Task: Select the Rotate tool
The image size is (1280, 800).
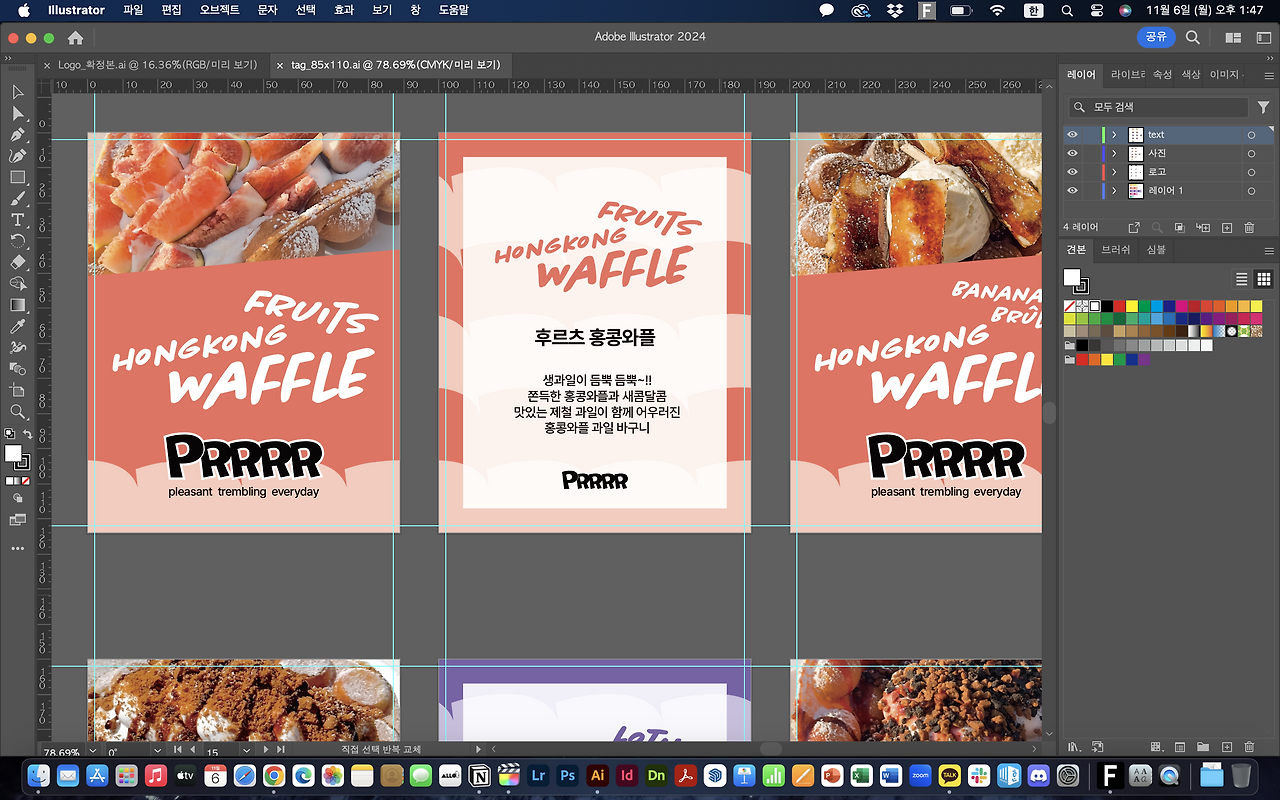Action: [x=18, y=241]
